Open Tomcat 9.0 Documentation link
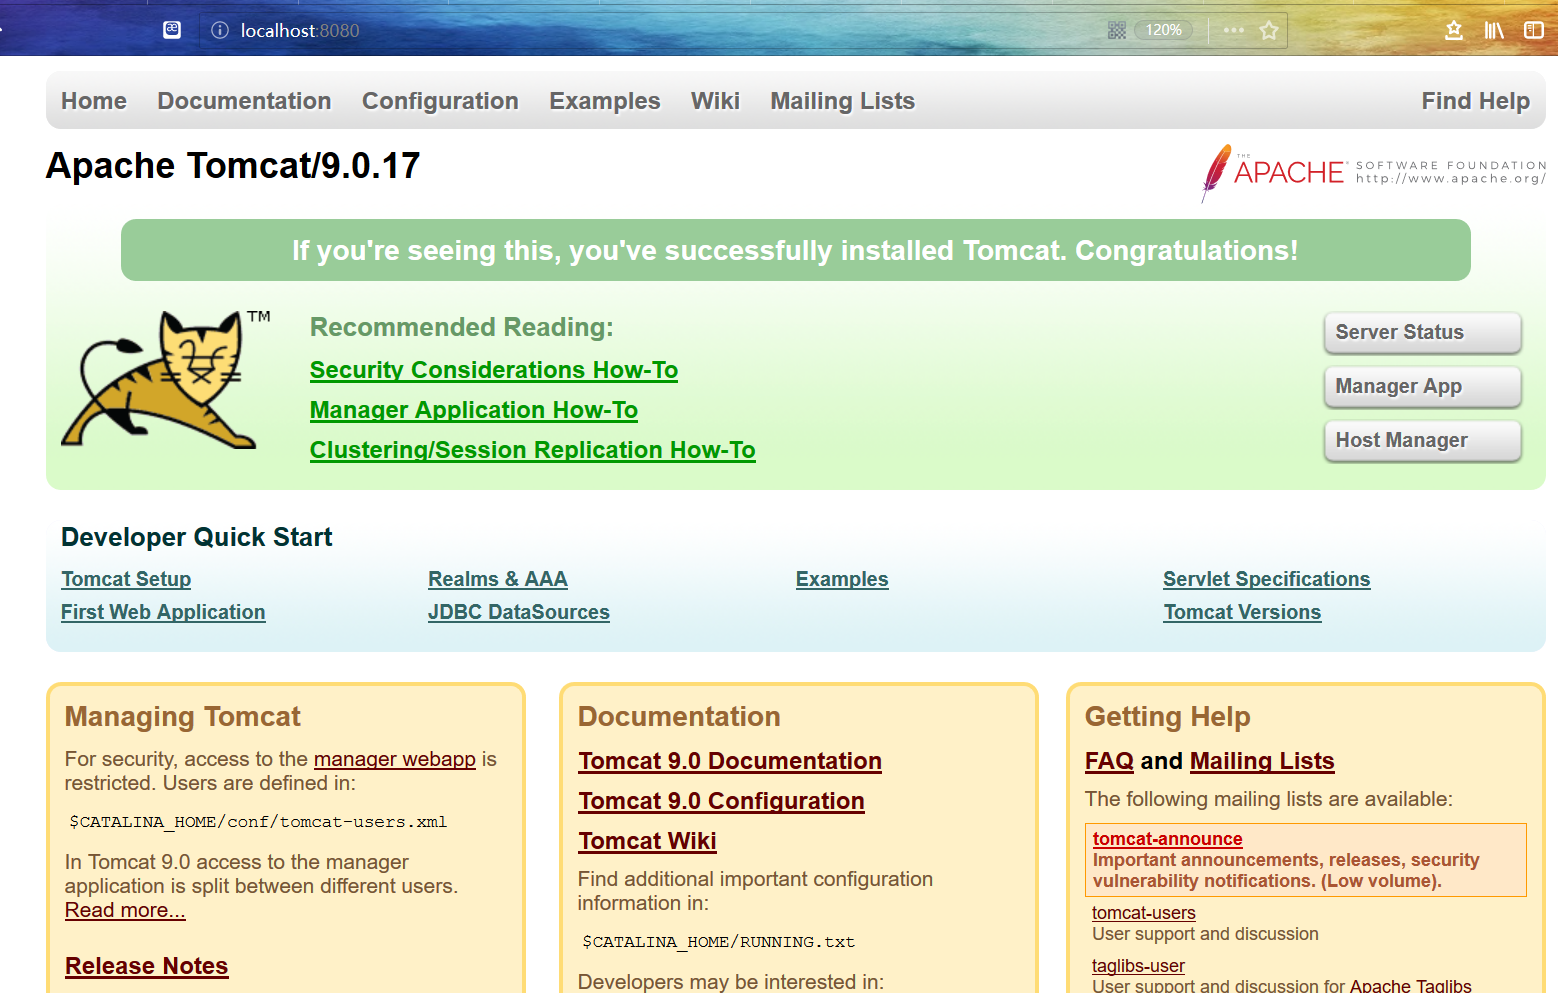This screenshot has height=993, width=1558. pos(730,761)
